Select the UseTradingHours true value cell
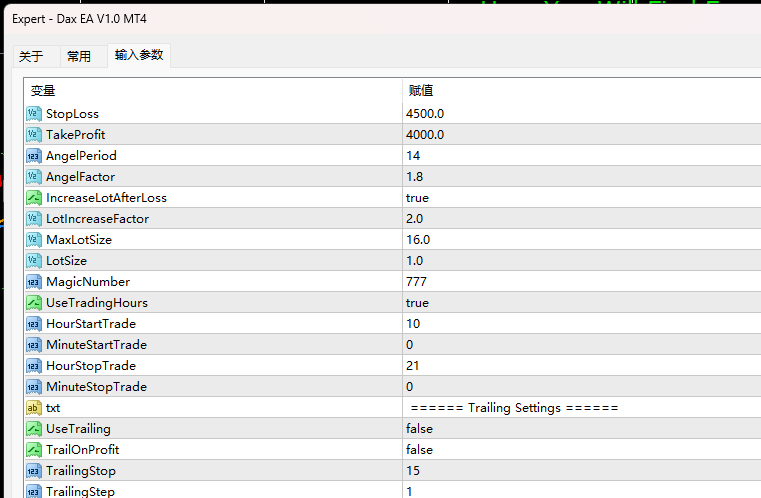This screenshot has height=498, width=761. pos(582,303)
